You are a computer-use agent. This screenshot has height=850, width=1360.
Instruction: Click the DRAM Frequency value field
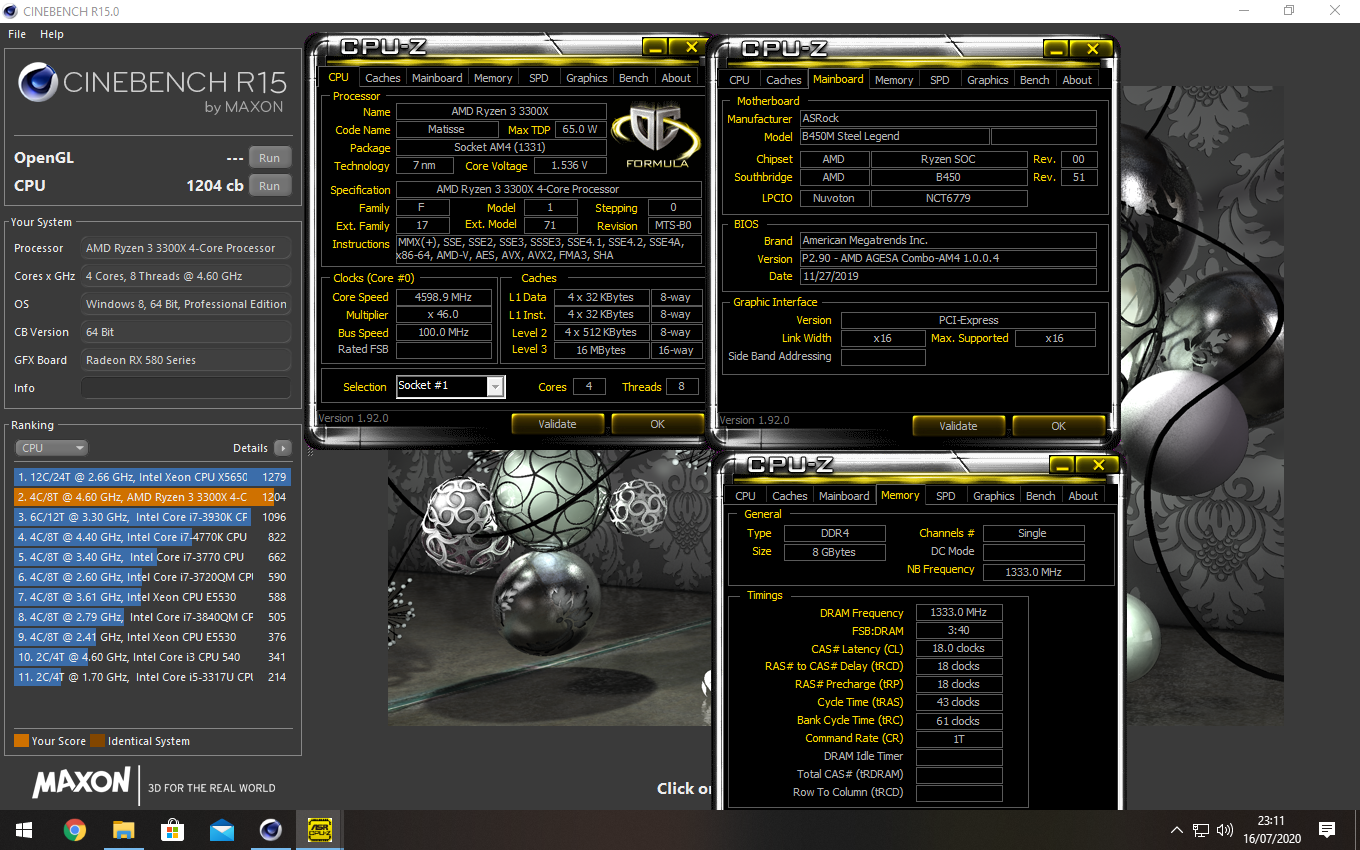click(958, 613)
